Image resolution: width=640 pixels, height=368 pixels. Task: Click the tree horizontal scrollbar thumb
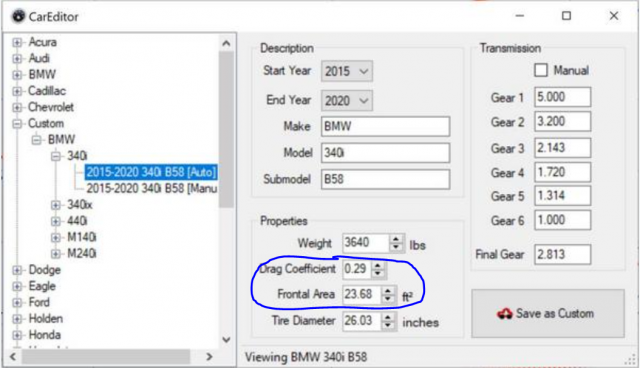(106, 357)
